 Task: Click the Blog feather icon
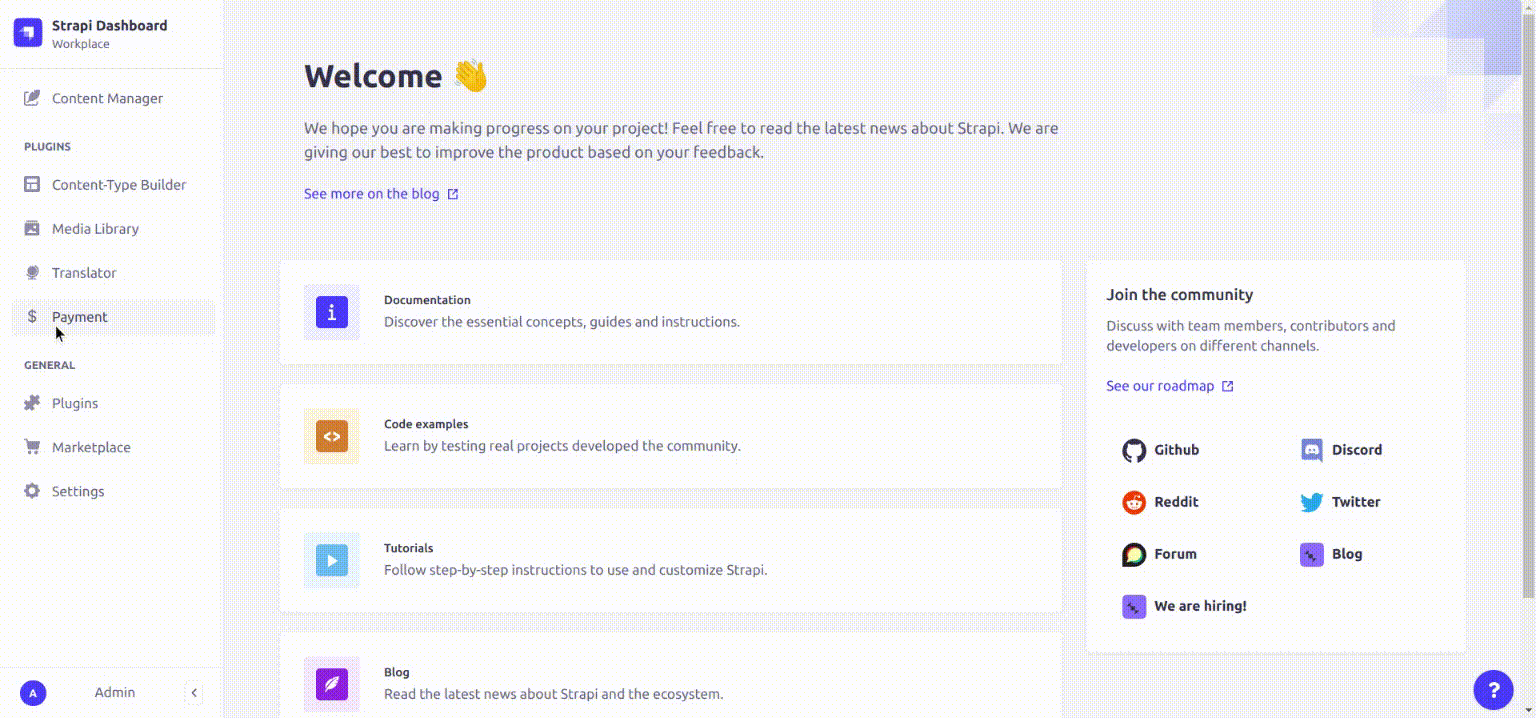point(332,684)
